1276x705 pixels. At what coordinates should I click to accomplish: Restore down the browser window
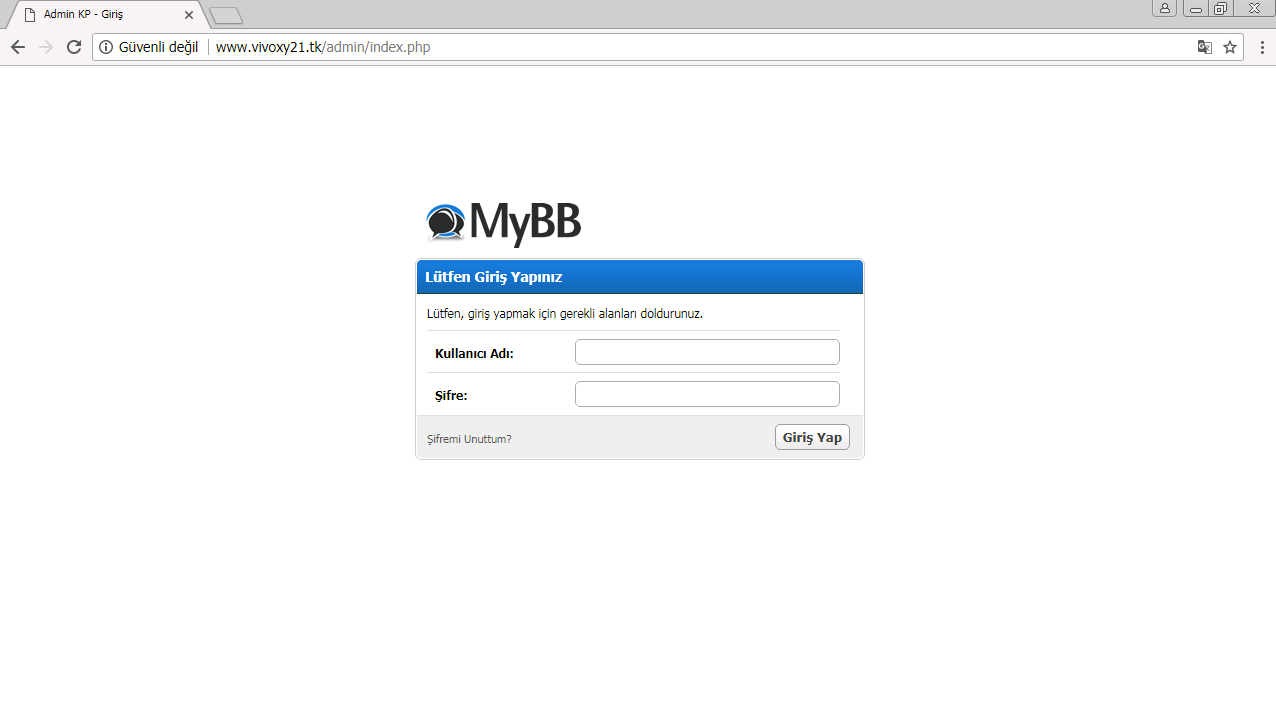1220,8
